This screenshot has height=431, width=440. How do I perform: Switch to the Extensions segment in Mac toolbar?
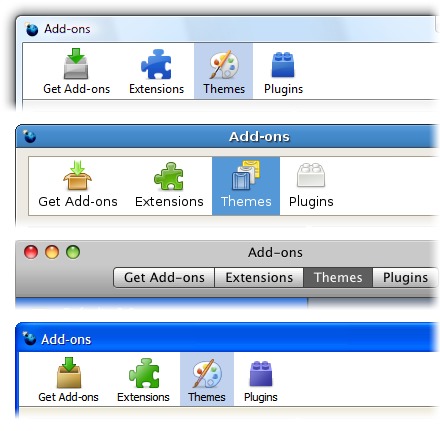pos(259,277)
